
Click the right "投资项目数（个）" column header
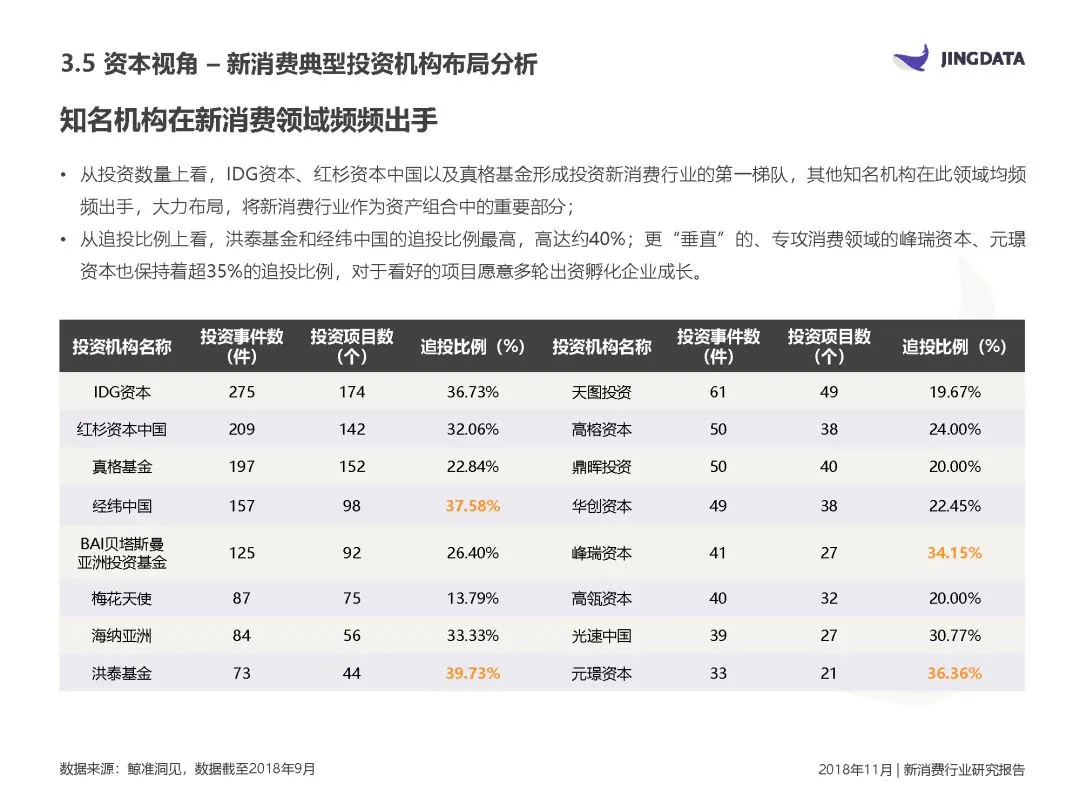(x=829, y=346)
